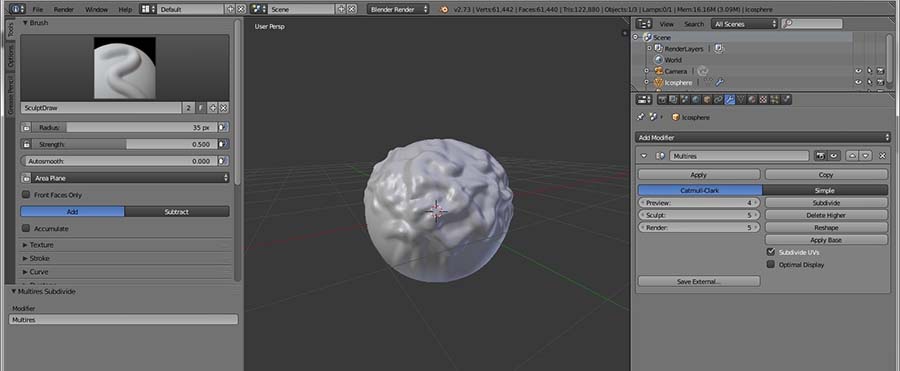Open the Help menu
Screen dimensions: 900x371
pos(125,9)
